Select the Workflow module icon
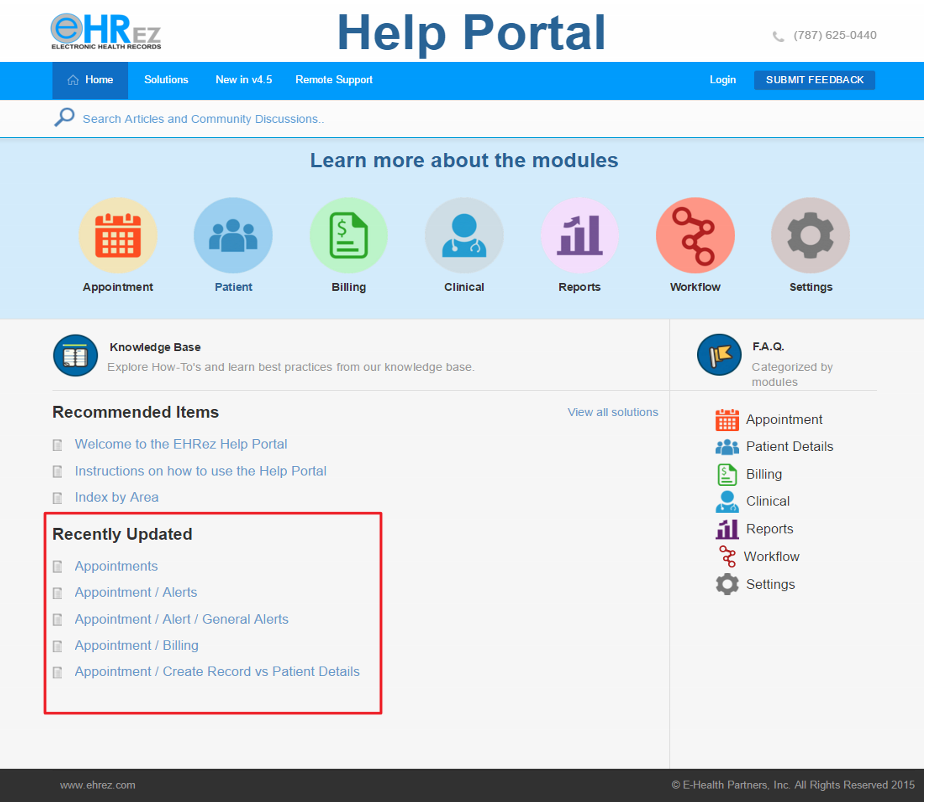 tap(694, 234)
